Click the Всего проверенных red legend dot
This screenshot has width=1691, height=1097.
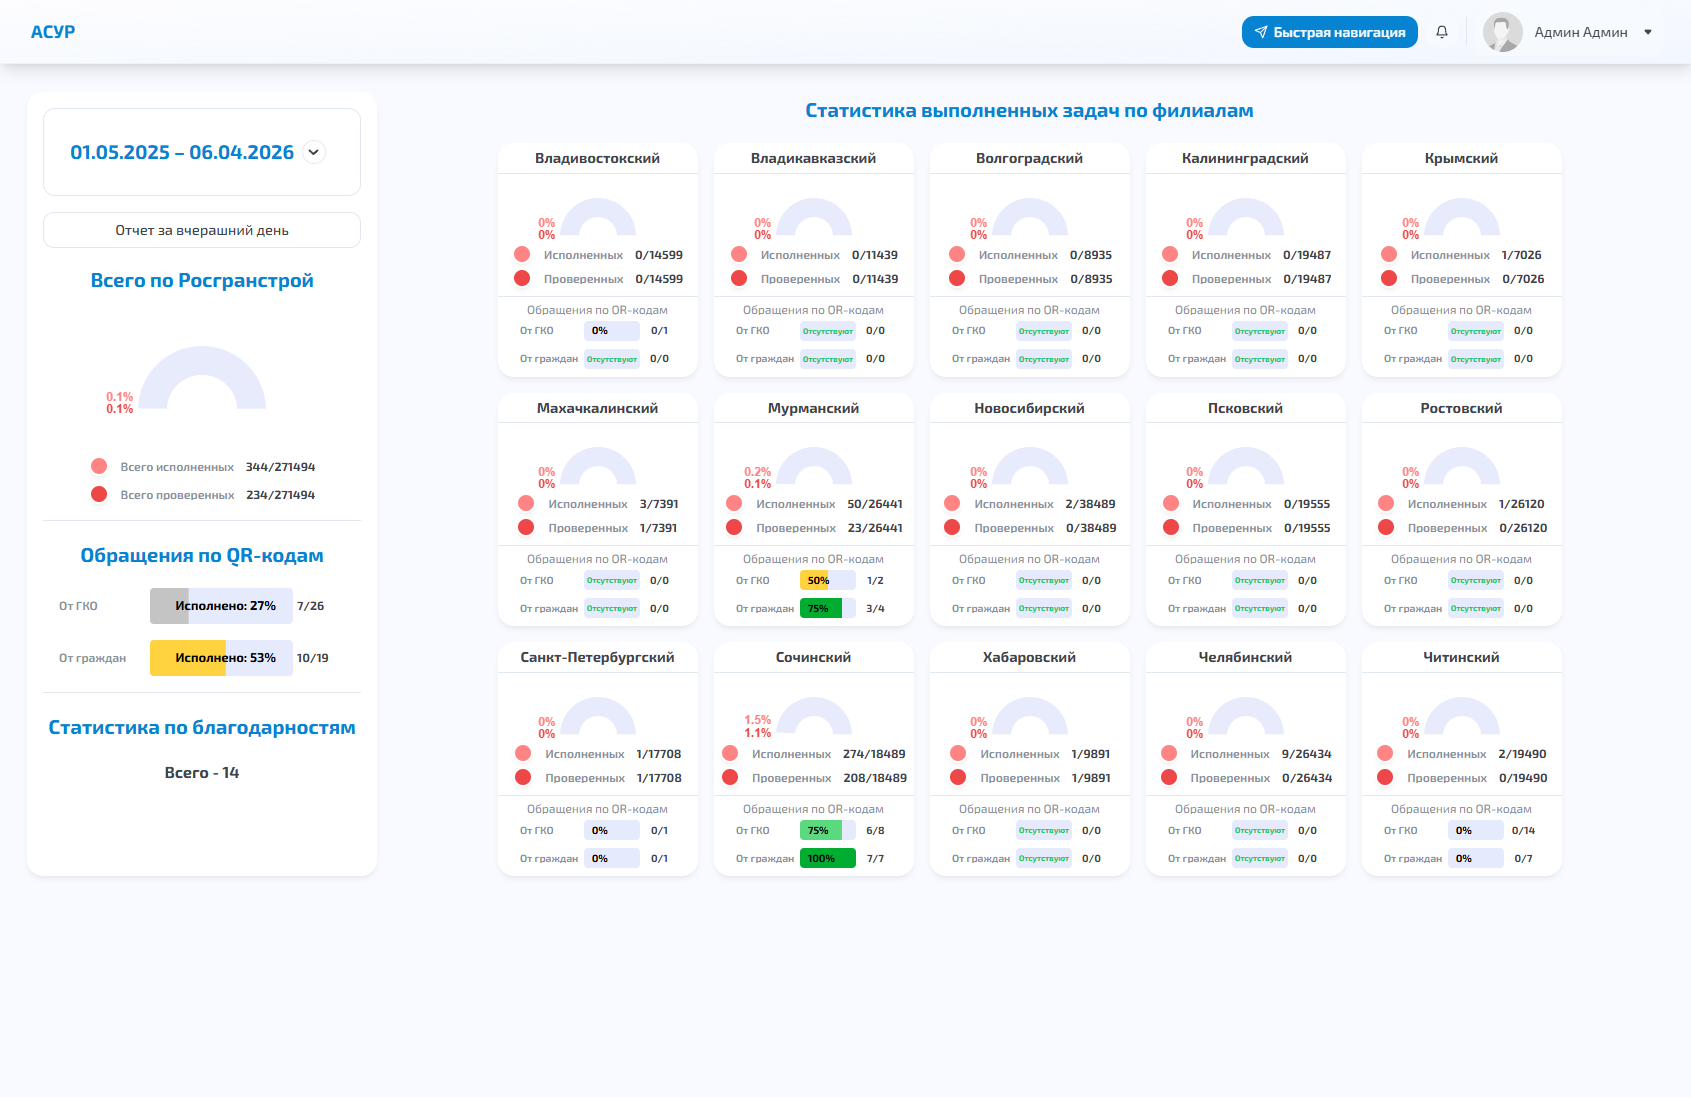[x=99, y=494]
